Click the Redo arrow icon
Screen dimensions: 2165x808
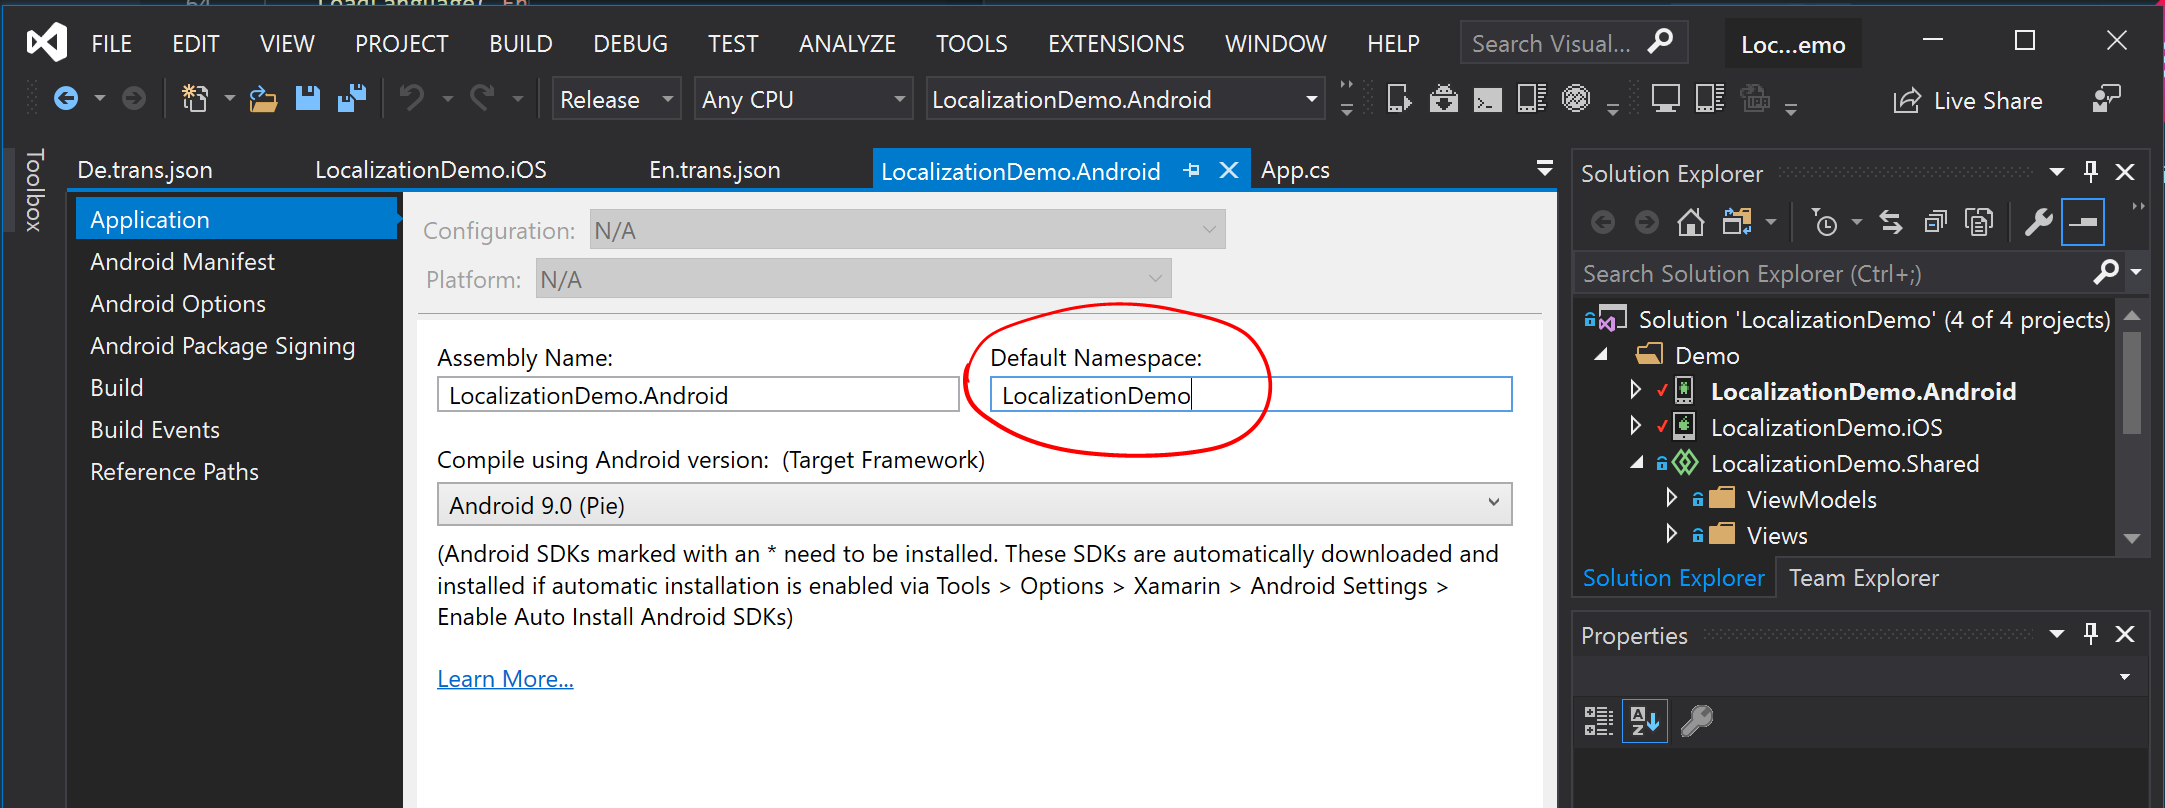[482, 98]
